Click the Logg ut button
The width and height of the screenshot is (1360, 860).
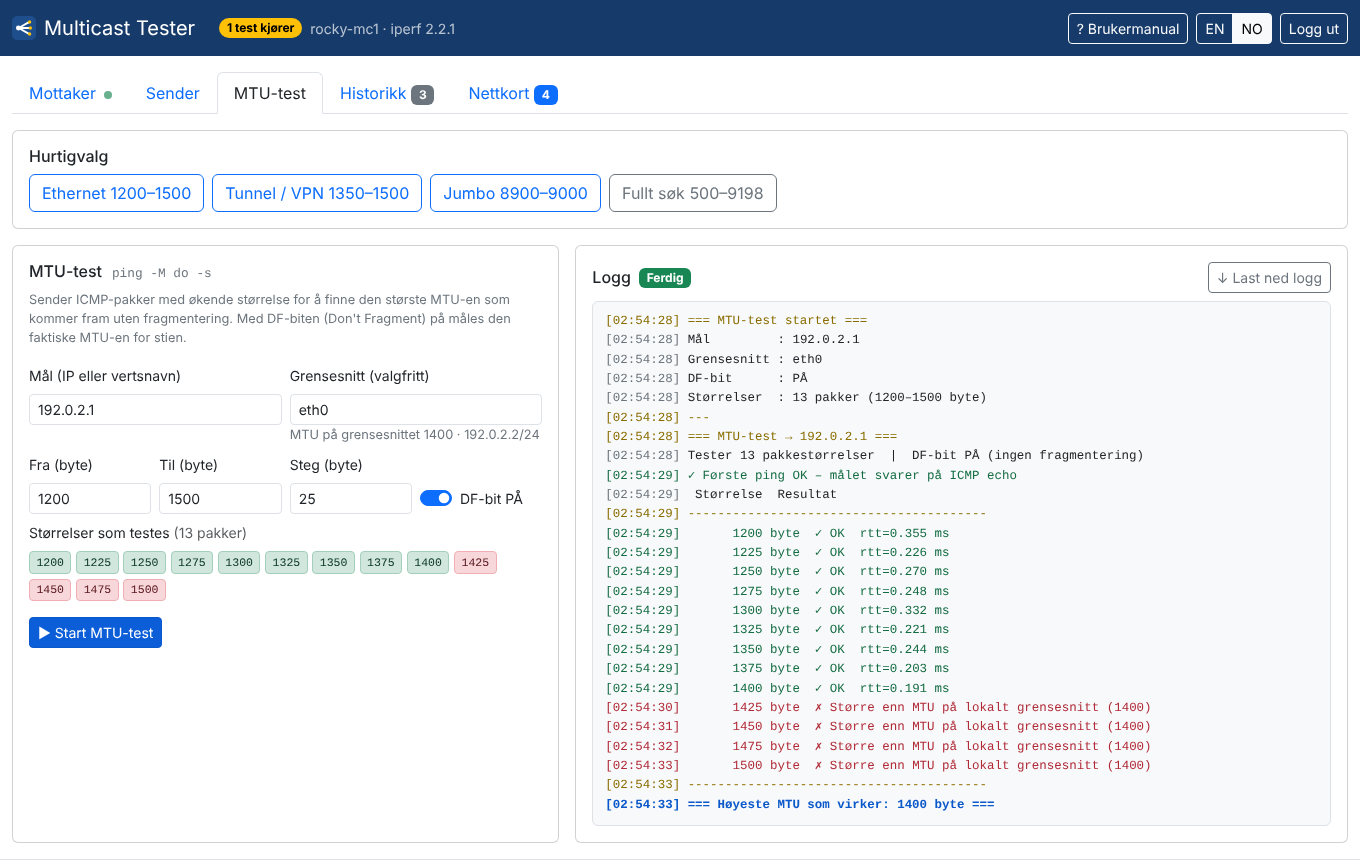point(1313,29)
